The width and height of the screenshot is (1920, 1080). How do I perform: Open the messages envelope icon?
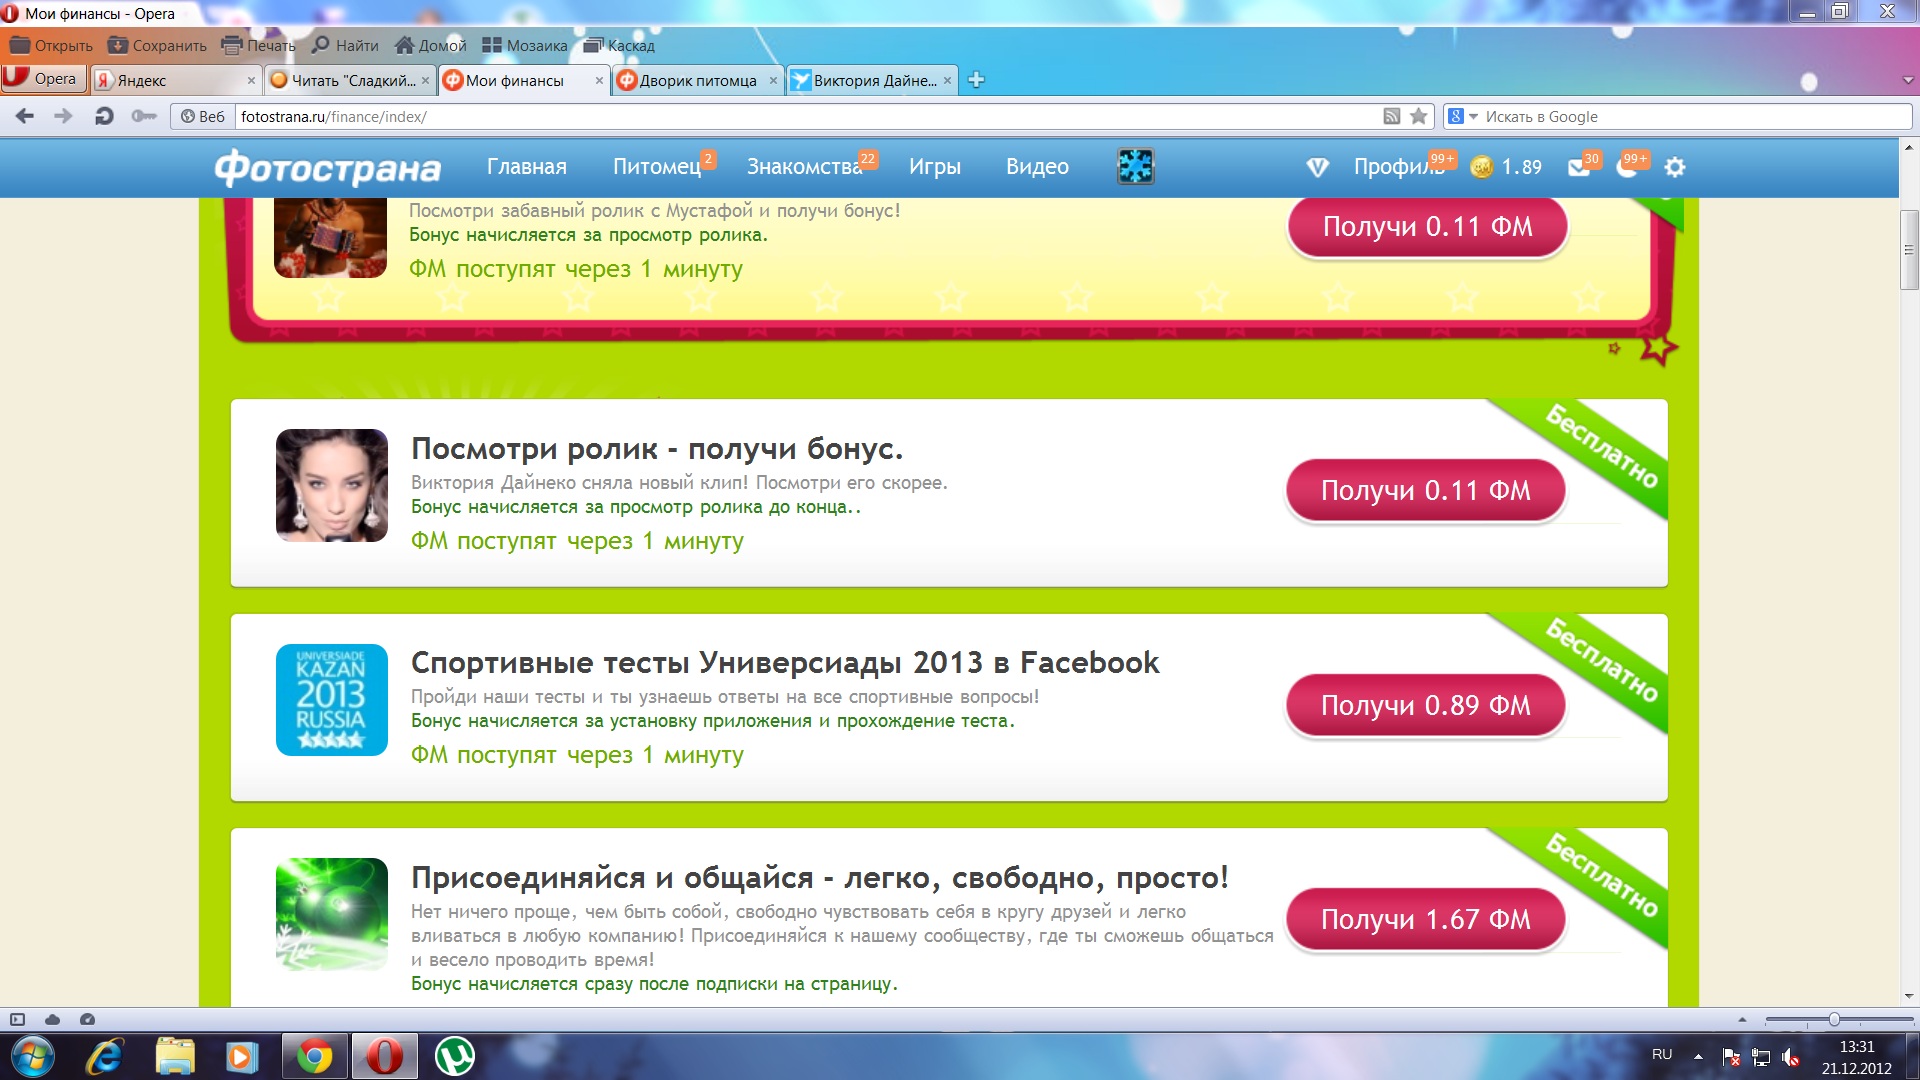pyautogui.click(x=1579, y=168)
